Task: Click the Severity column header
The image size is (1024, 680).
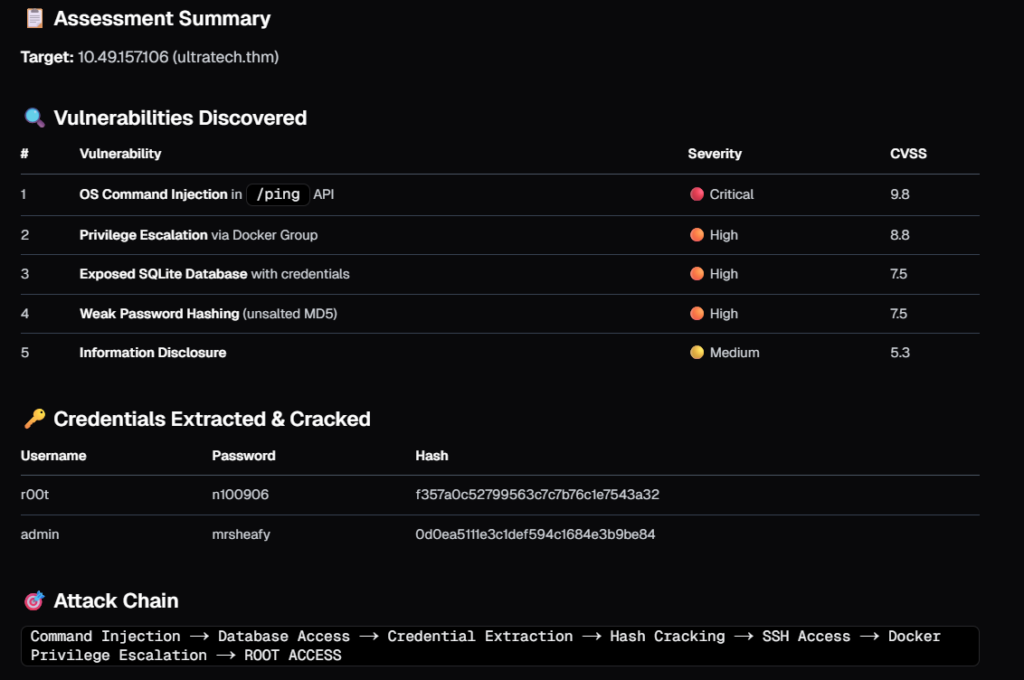Action: coord(714,154)
